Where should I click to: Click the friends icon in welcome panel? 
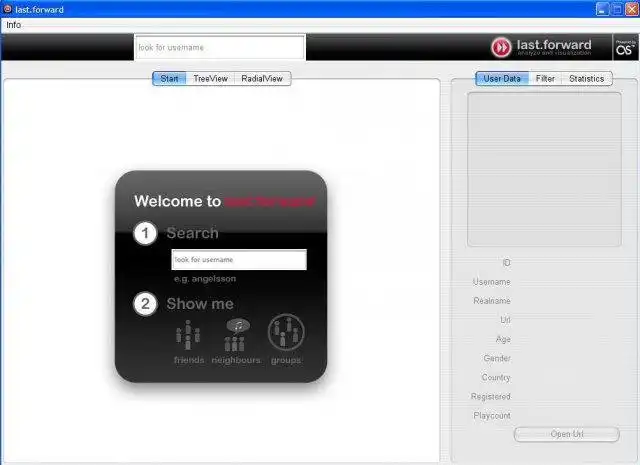point(188,335)
